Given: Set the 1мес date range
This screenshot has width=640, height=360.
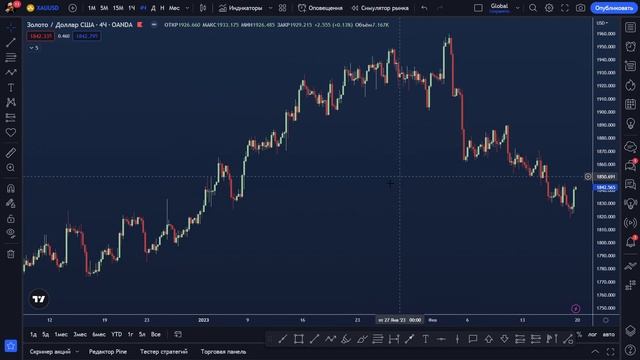Looking at the screenshot, I should pyautogui.click(x=61, y=334).
